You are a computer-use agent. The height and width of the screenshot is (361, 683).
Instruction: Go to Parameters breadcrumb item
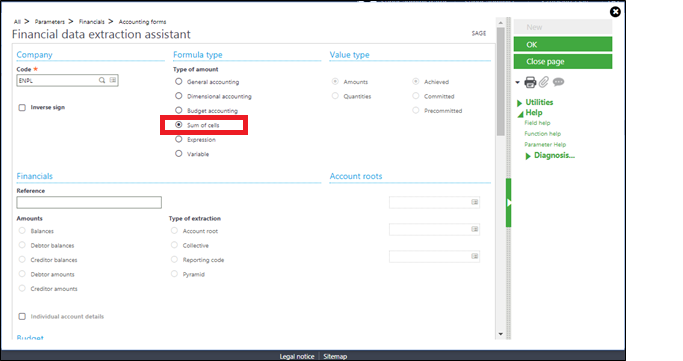click(x=50, y=22)
